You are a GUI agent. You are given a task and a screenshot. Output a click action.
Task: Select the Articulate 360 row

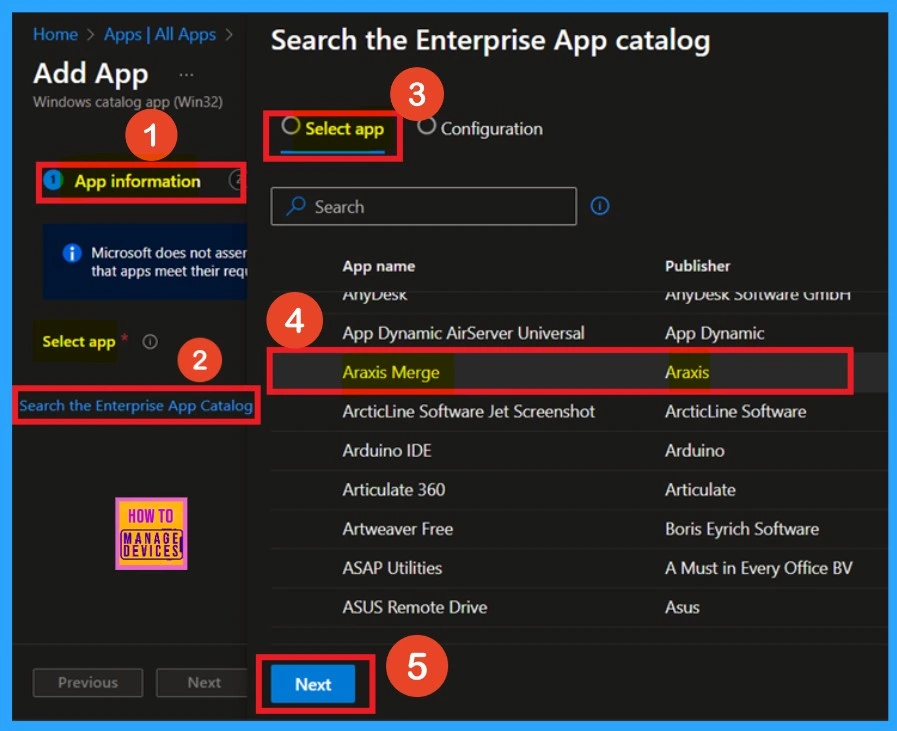point(580,490)
